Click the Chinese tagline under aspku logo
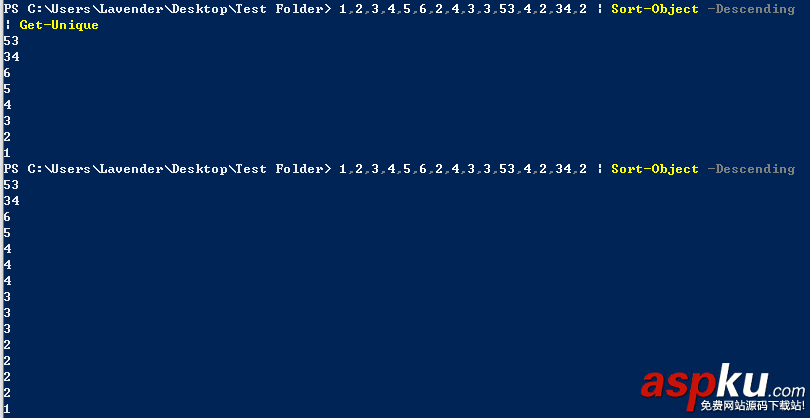Viewport: 811px width, 418px height. coord(752,406)
